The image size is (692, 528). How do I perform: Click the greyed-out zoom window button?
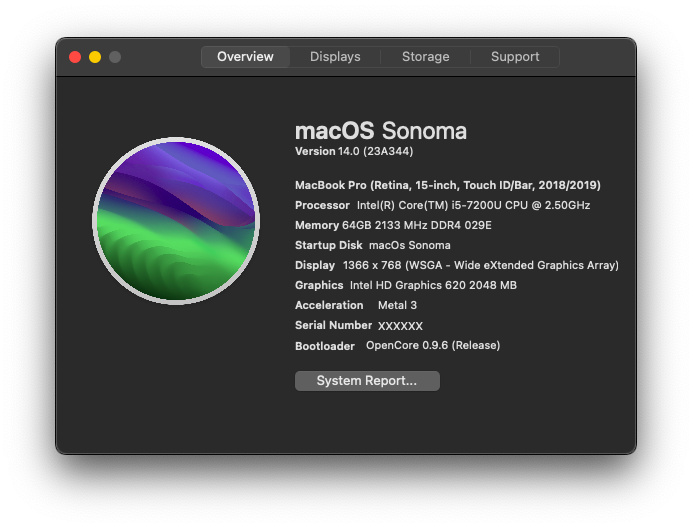115,57
